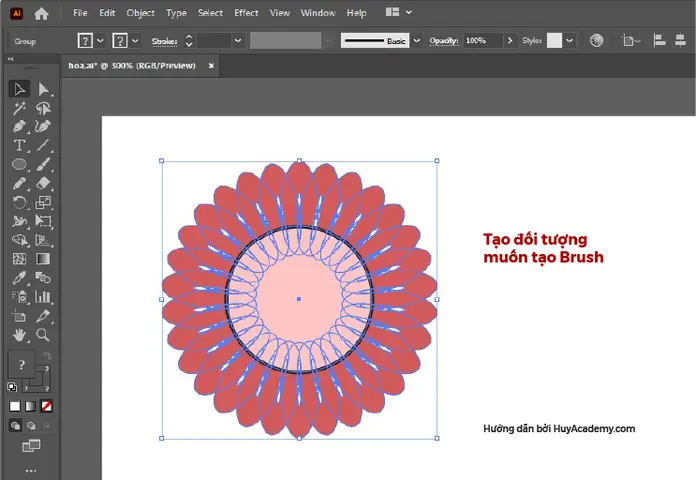The image size is (696, 480).
Task: Select the Direct Selection tool
Action: (43, 89)
